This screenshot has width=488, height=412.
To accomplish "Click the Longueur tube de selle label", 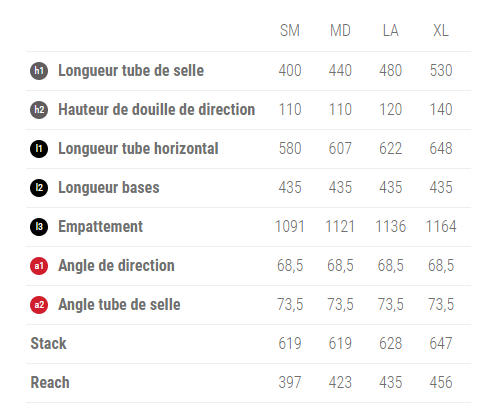I will click(131, 71).
